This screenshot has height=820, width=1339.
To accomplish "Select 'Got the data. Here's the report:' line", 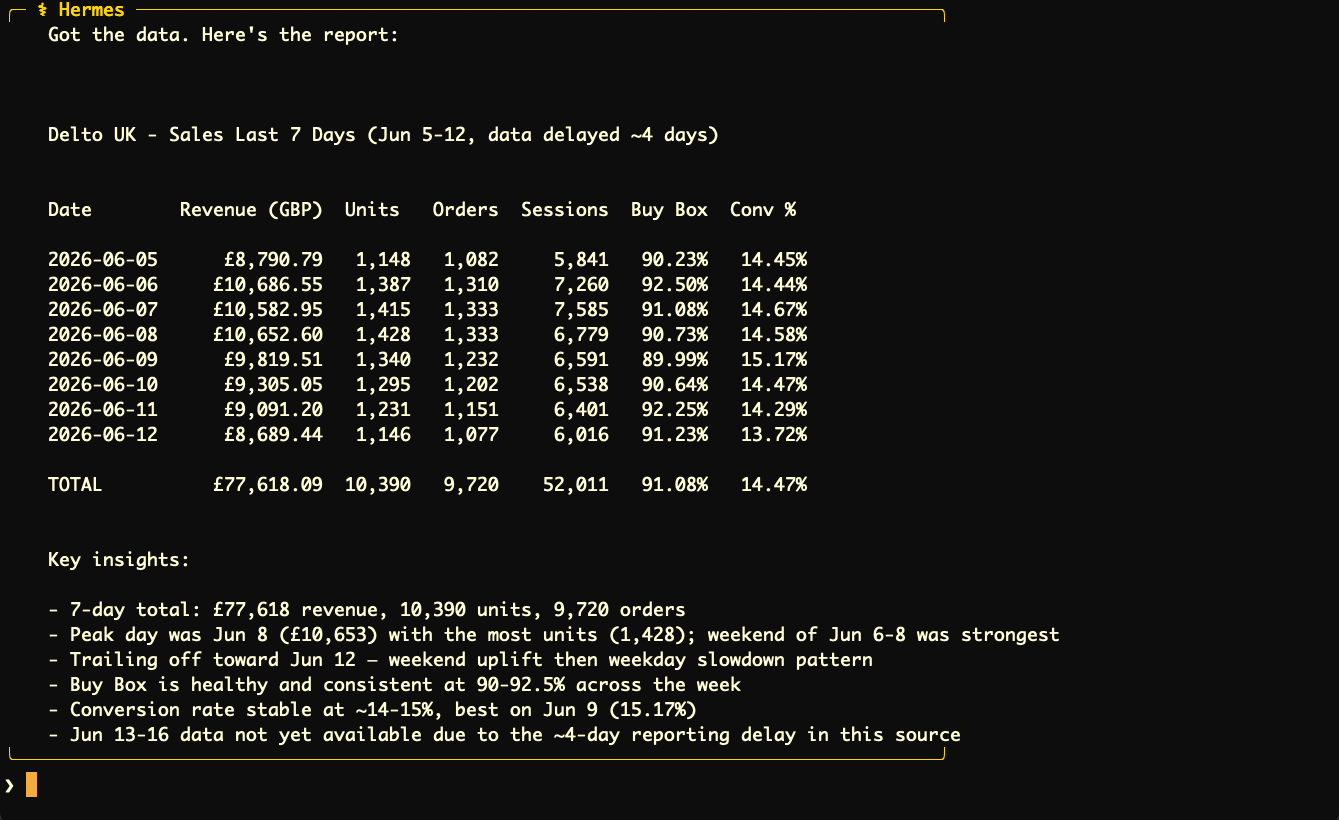I will [224, 35].
